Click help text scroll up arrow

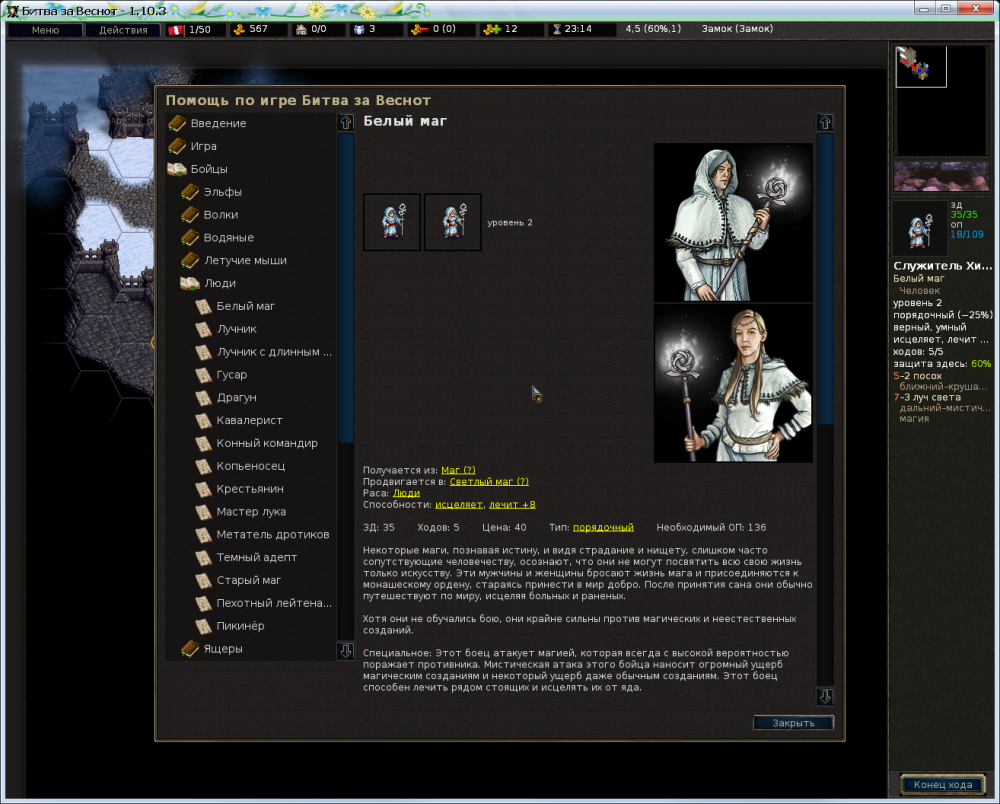click(825, 122)
